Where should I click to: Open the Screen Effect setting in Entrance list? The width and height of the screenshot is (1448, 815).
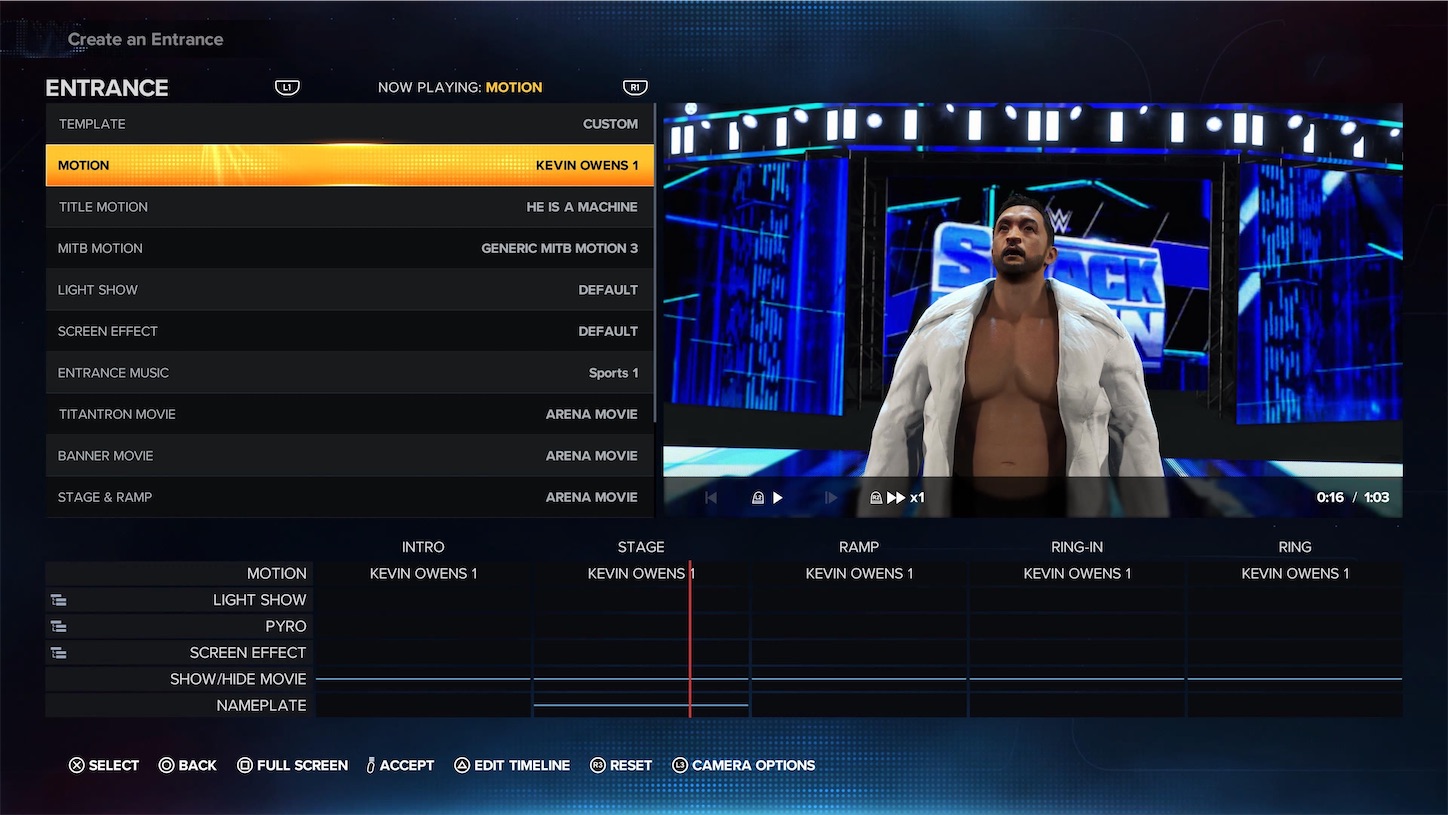click(350, 331)
